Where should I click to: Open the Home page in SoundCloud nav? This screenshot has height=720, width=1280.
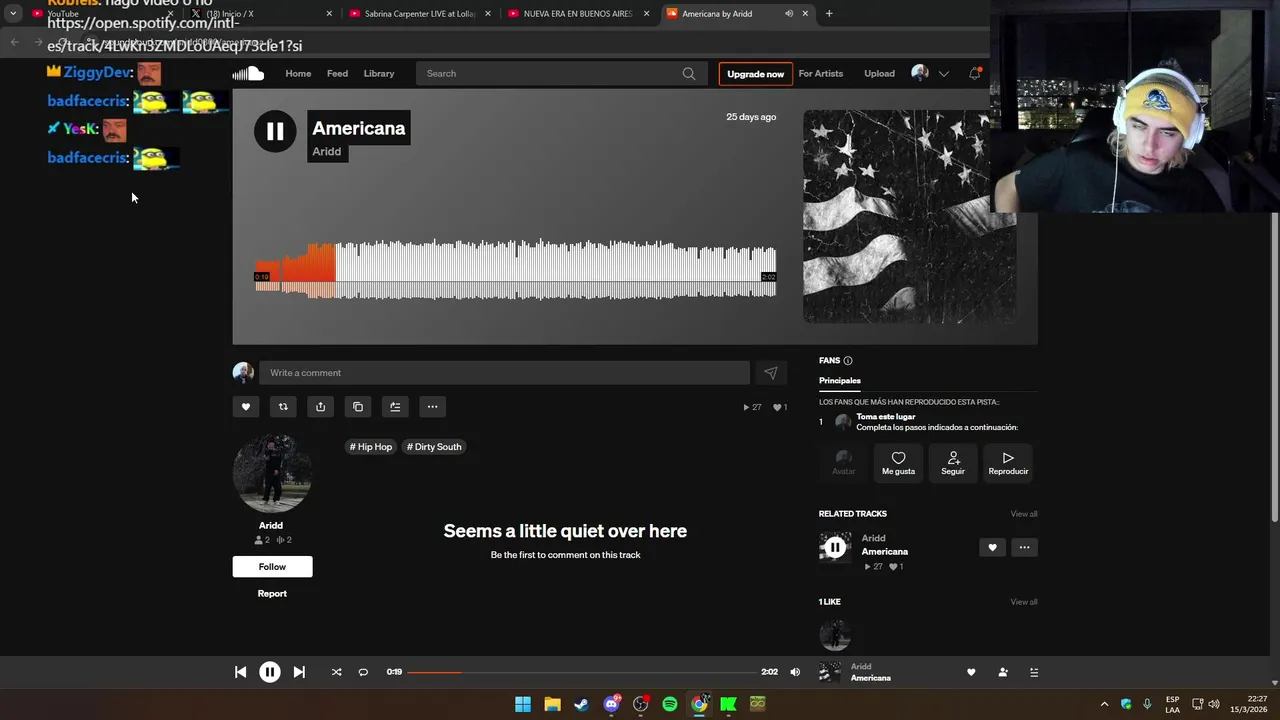(298, 73)
